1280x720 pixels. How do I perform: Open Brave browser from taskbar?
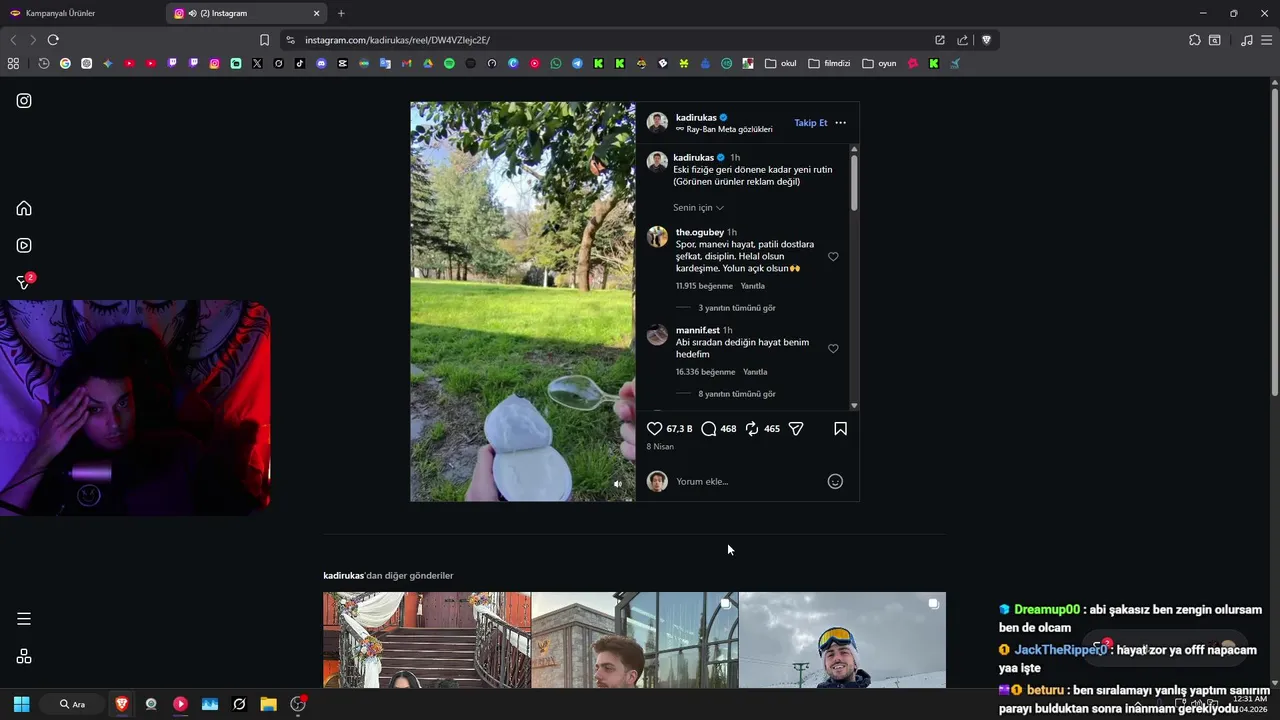[x=122, y=704]
